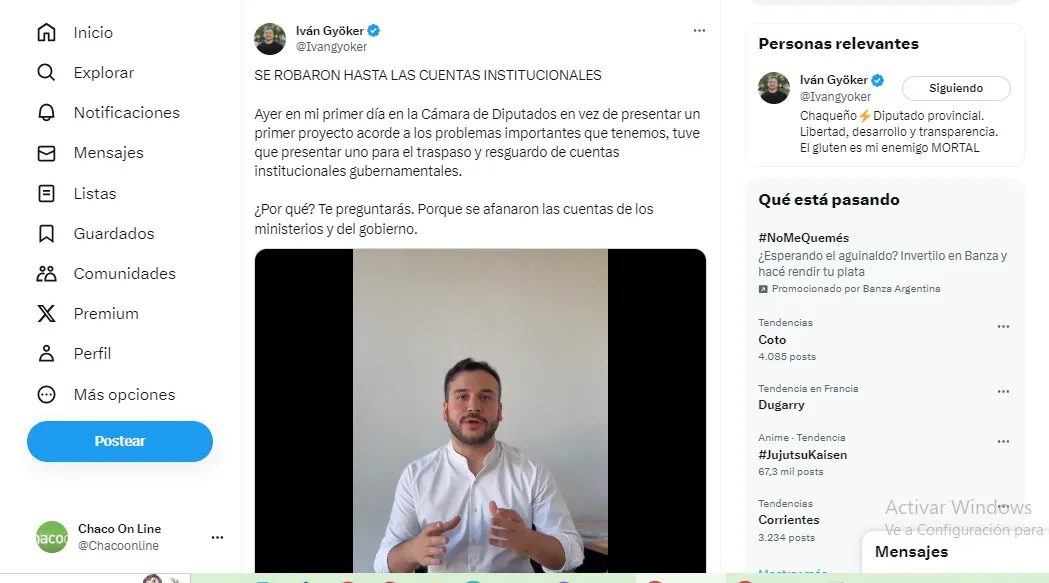Open the Comunidades people icon
The image size is (1049, 583).
pos(46,274)
